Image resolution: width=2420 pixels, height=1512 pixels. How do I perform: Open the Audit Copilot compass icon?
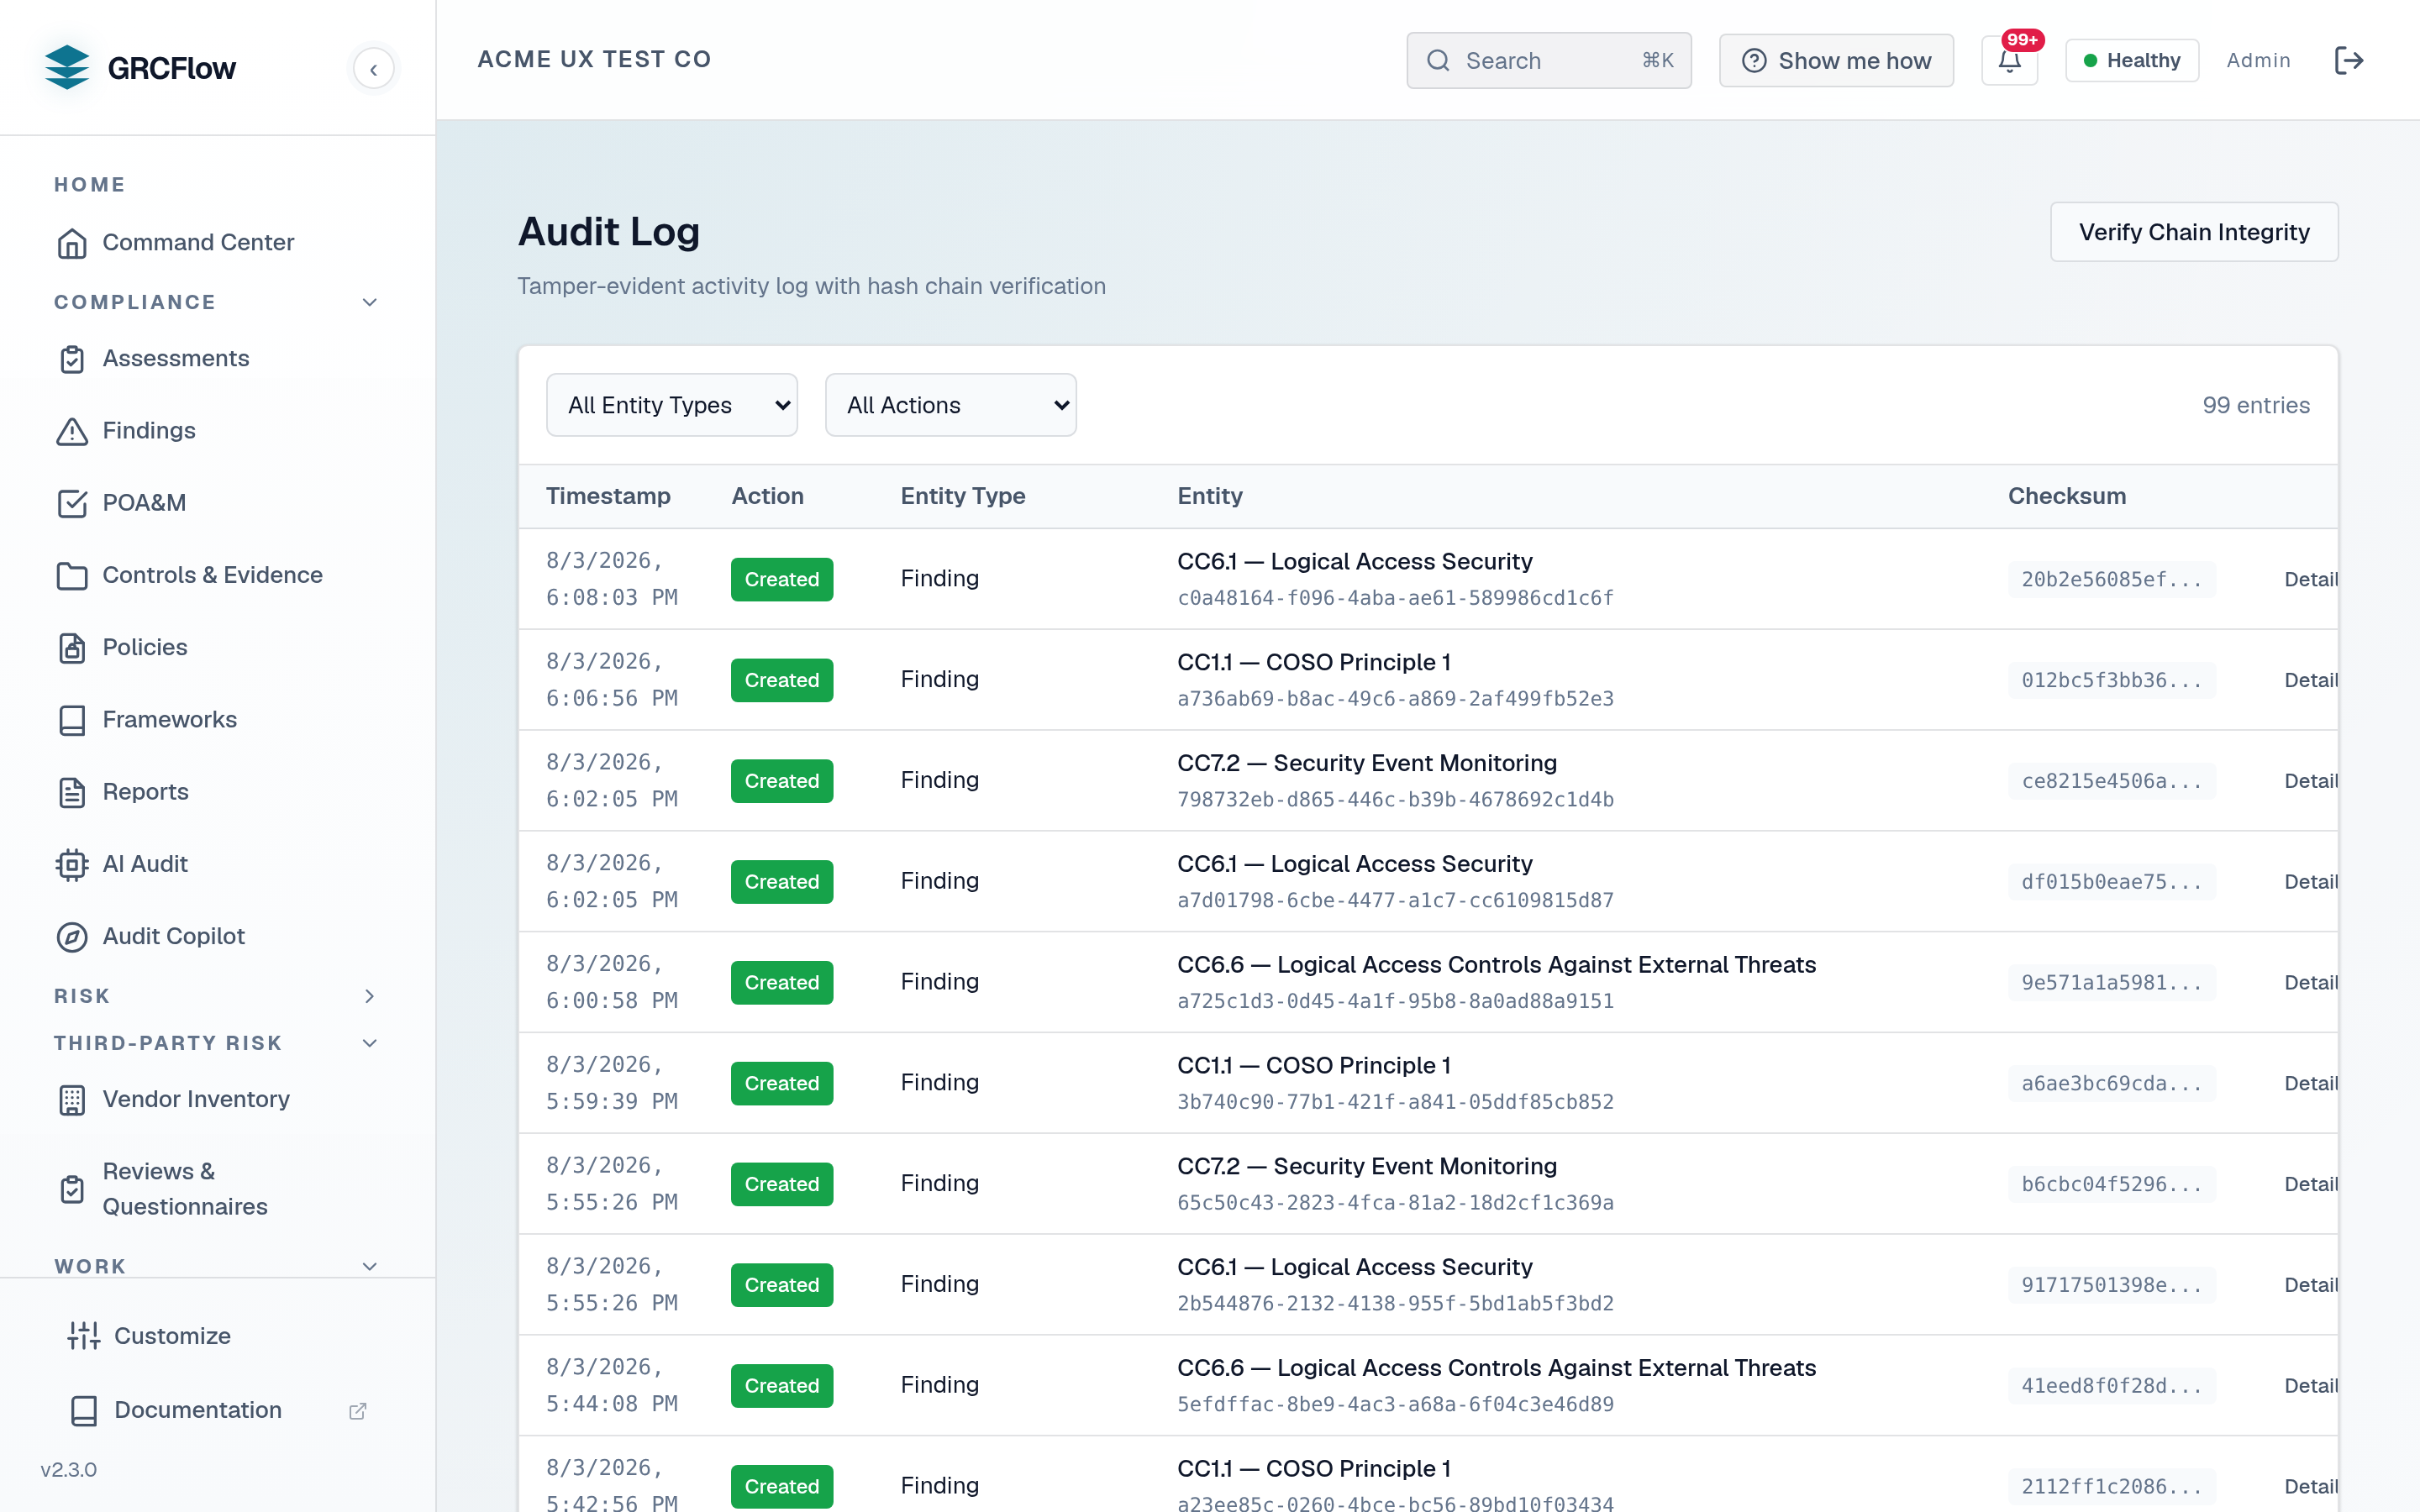[x=72, y=936]
